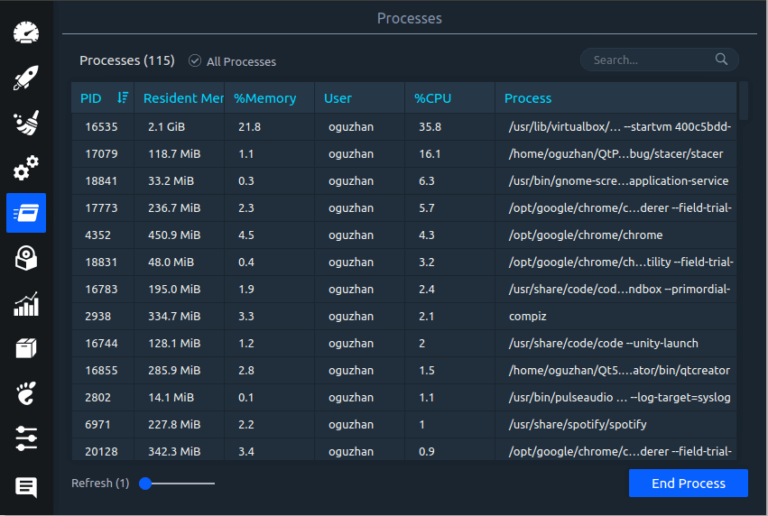This screenshot has width=768, height=516.
Task: Open the Dashboard speedometer icon
Action: pos(26,33)
